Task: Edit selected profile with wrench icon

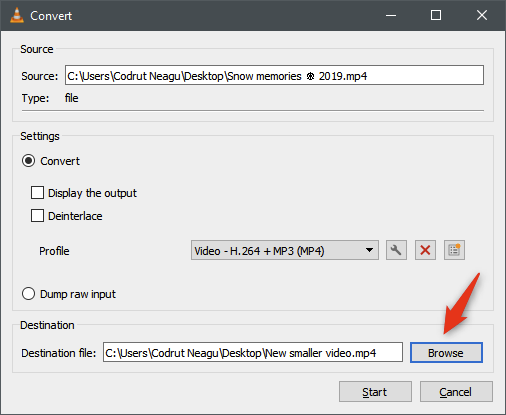Action: point(396,250)
